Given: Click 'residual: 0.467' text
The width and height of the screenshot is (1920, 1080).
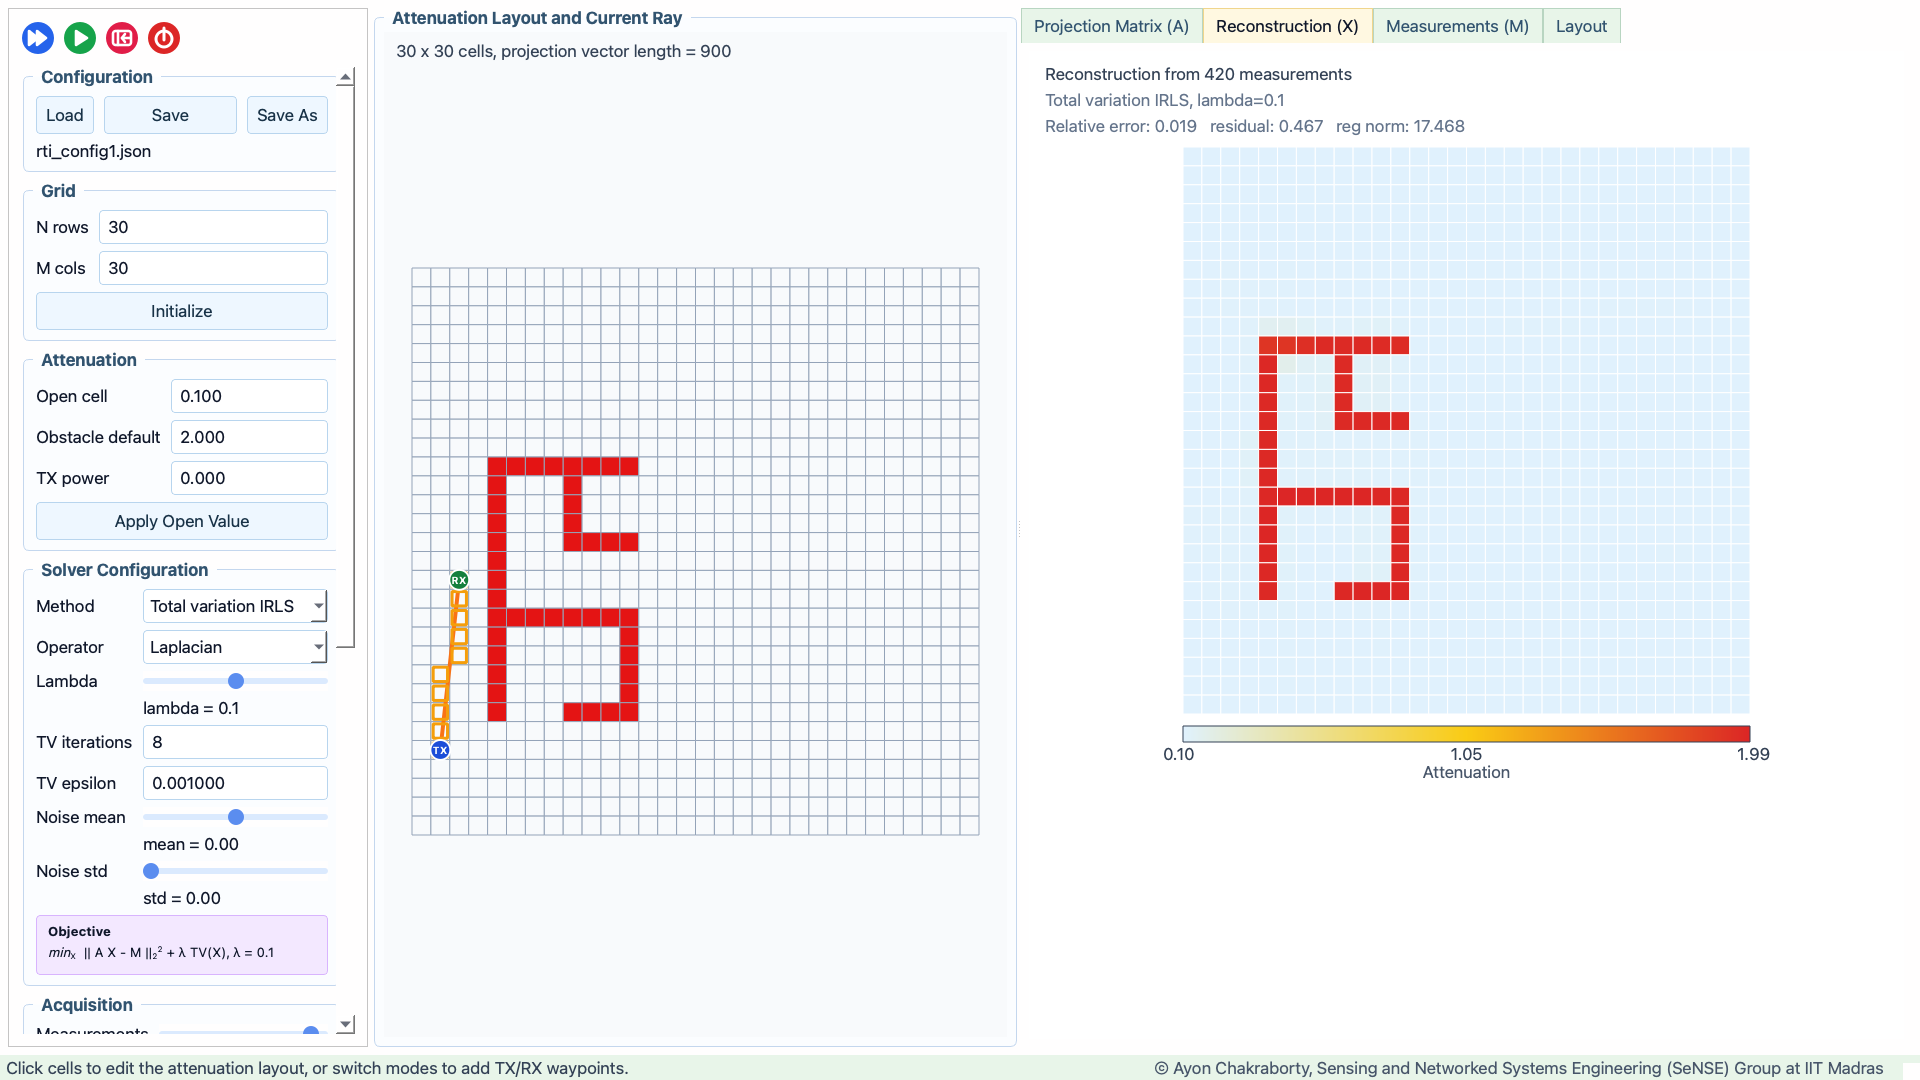Looking at the screenshot, I should pyautogui.click(x=1266, y=126).
